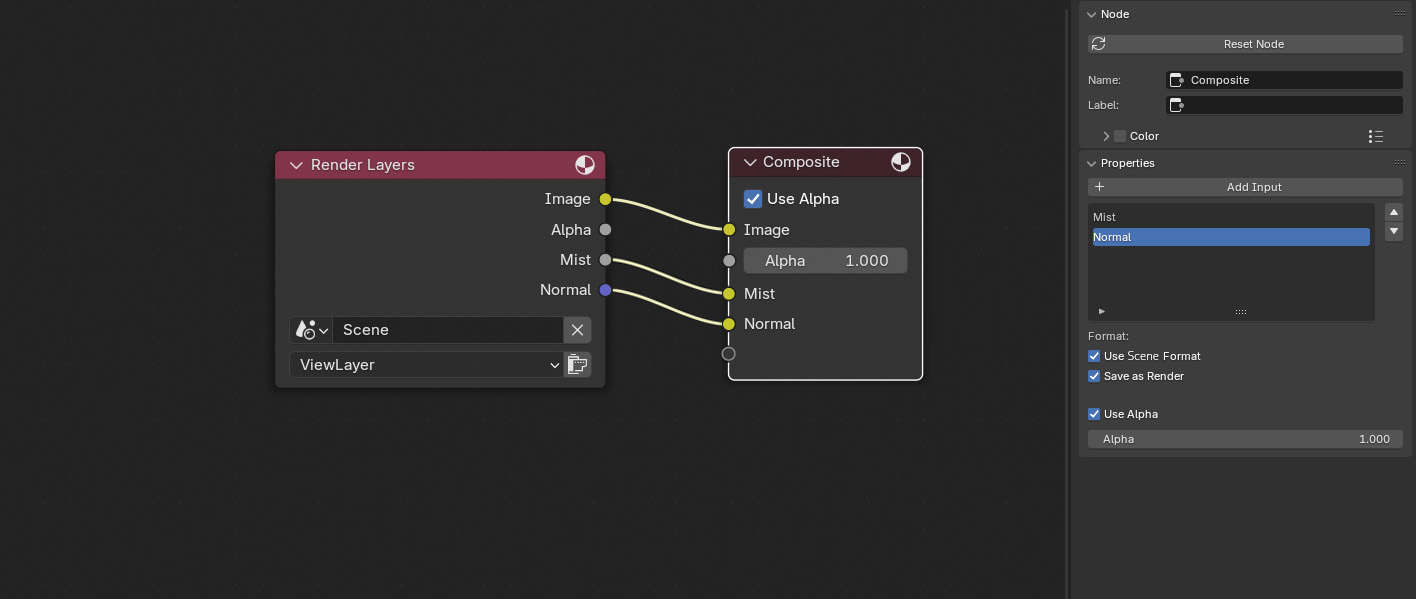Click the node Name field showing Composite
1416x599 pixels.
[x=1285, y=80]
